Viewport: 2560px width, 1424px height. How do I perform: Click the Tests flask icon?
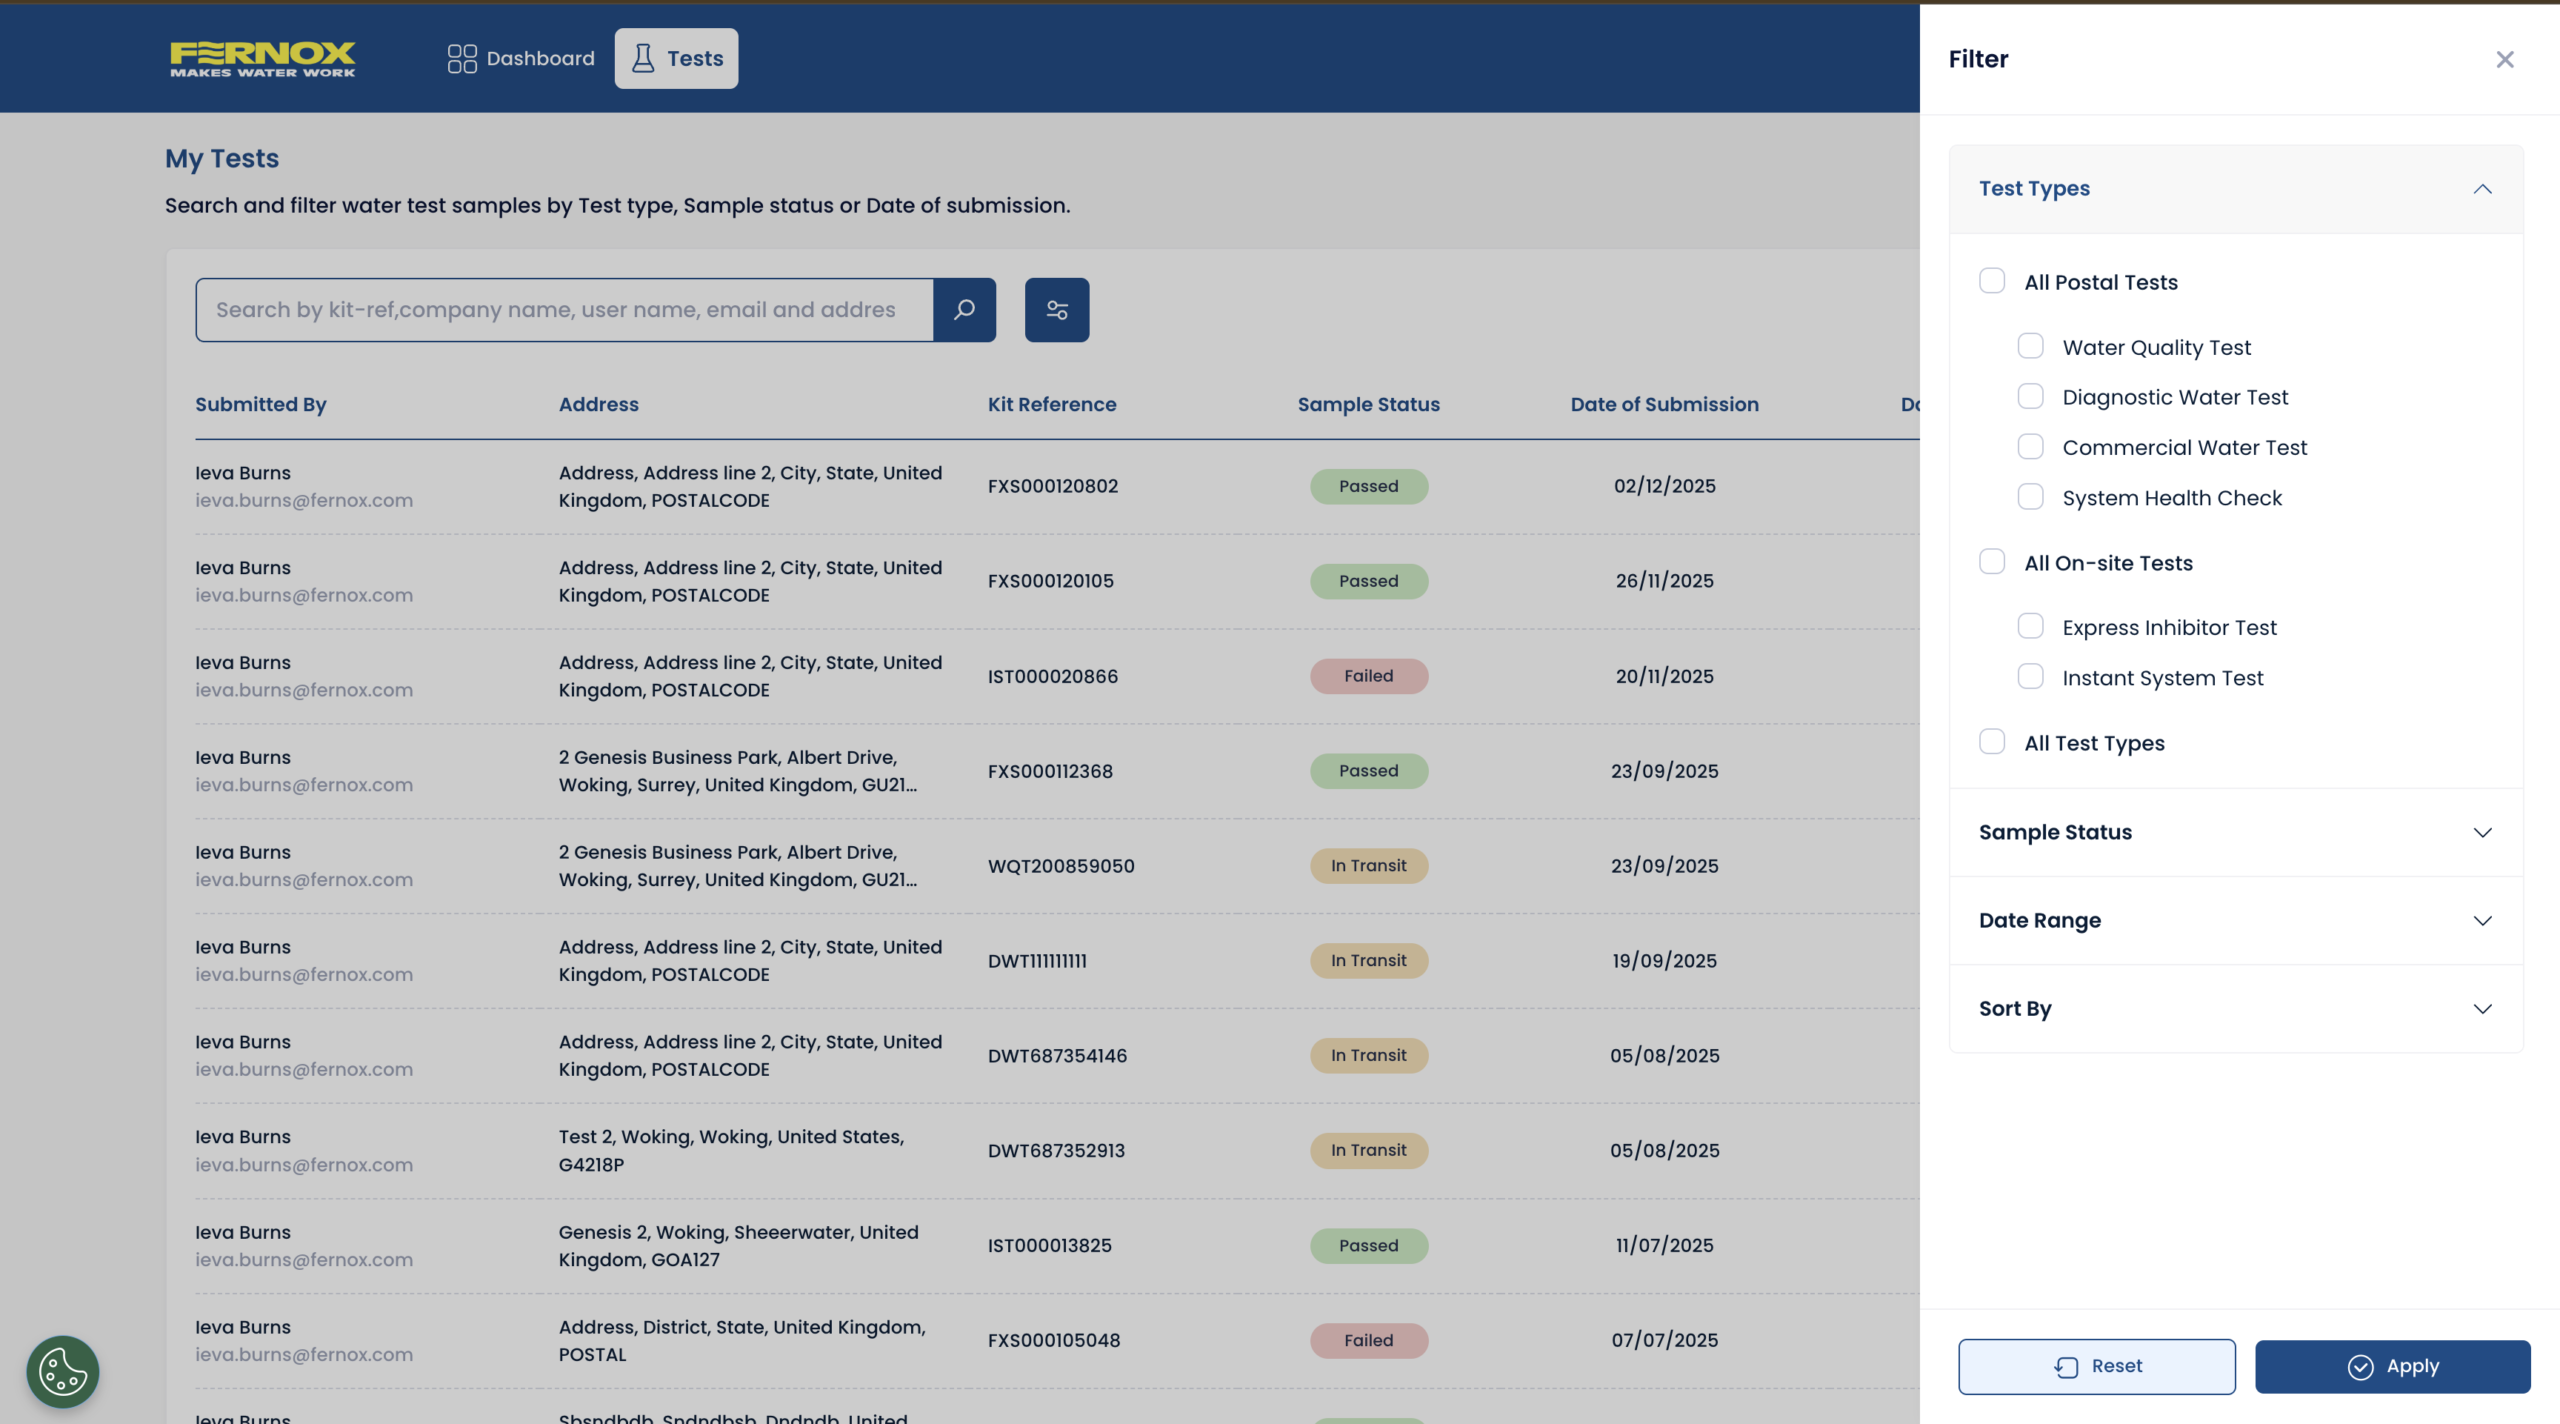click(x=643, y=59)
